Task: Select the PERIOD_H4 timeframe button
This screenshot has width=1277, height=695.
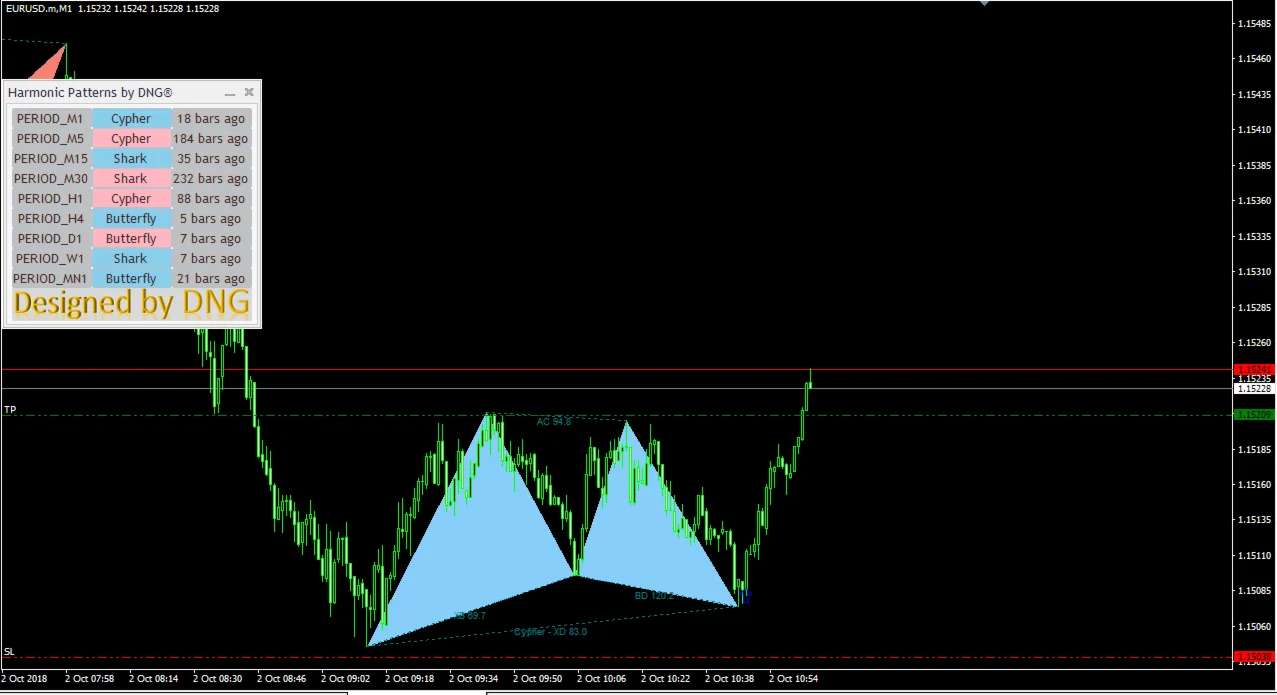Action: [51, 219]
